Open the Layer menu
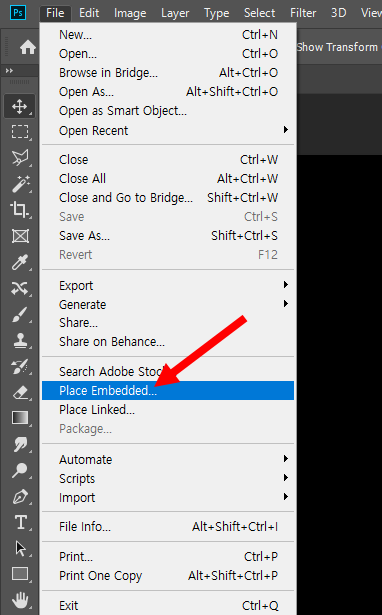This screenshot has width=382, height=615. (x=175, y=13)
